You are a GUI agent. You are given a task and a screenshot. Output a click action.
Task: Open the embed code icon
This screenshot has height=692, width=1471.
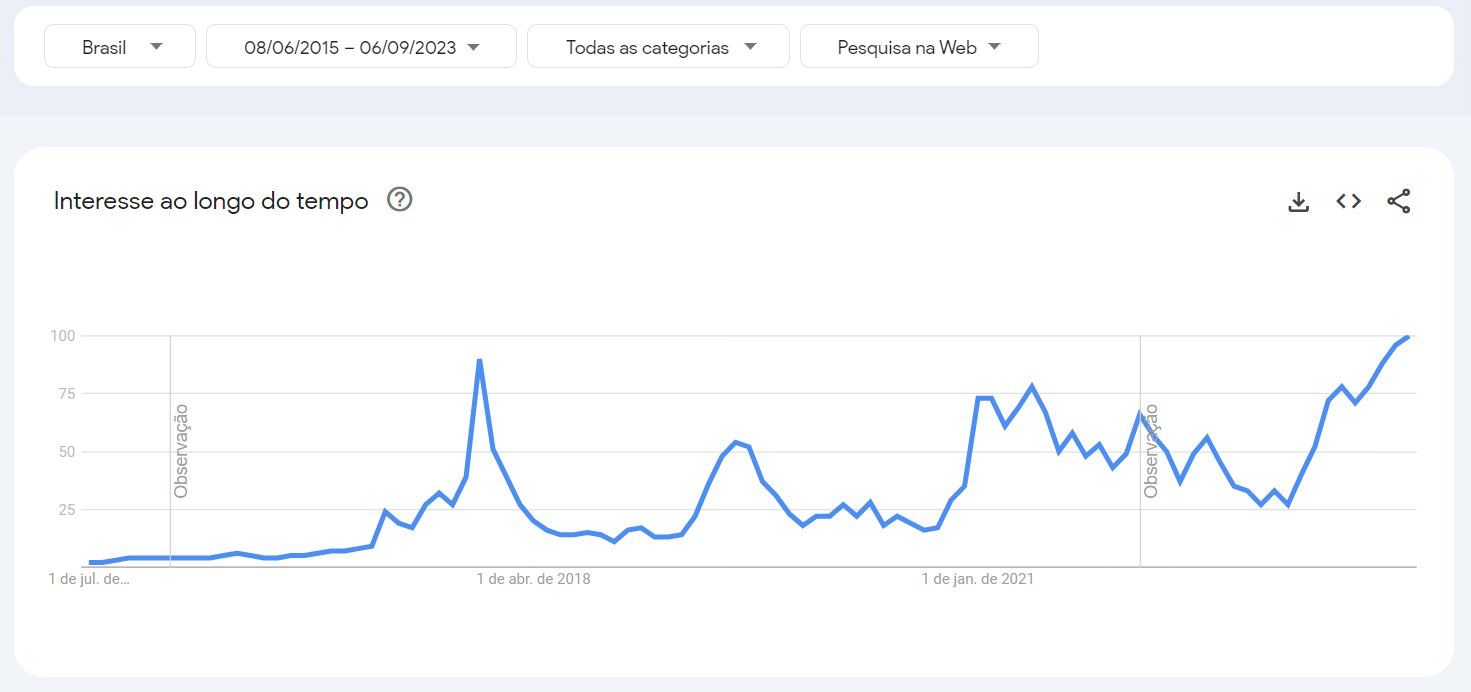(x=1348, y=201)
